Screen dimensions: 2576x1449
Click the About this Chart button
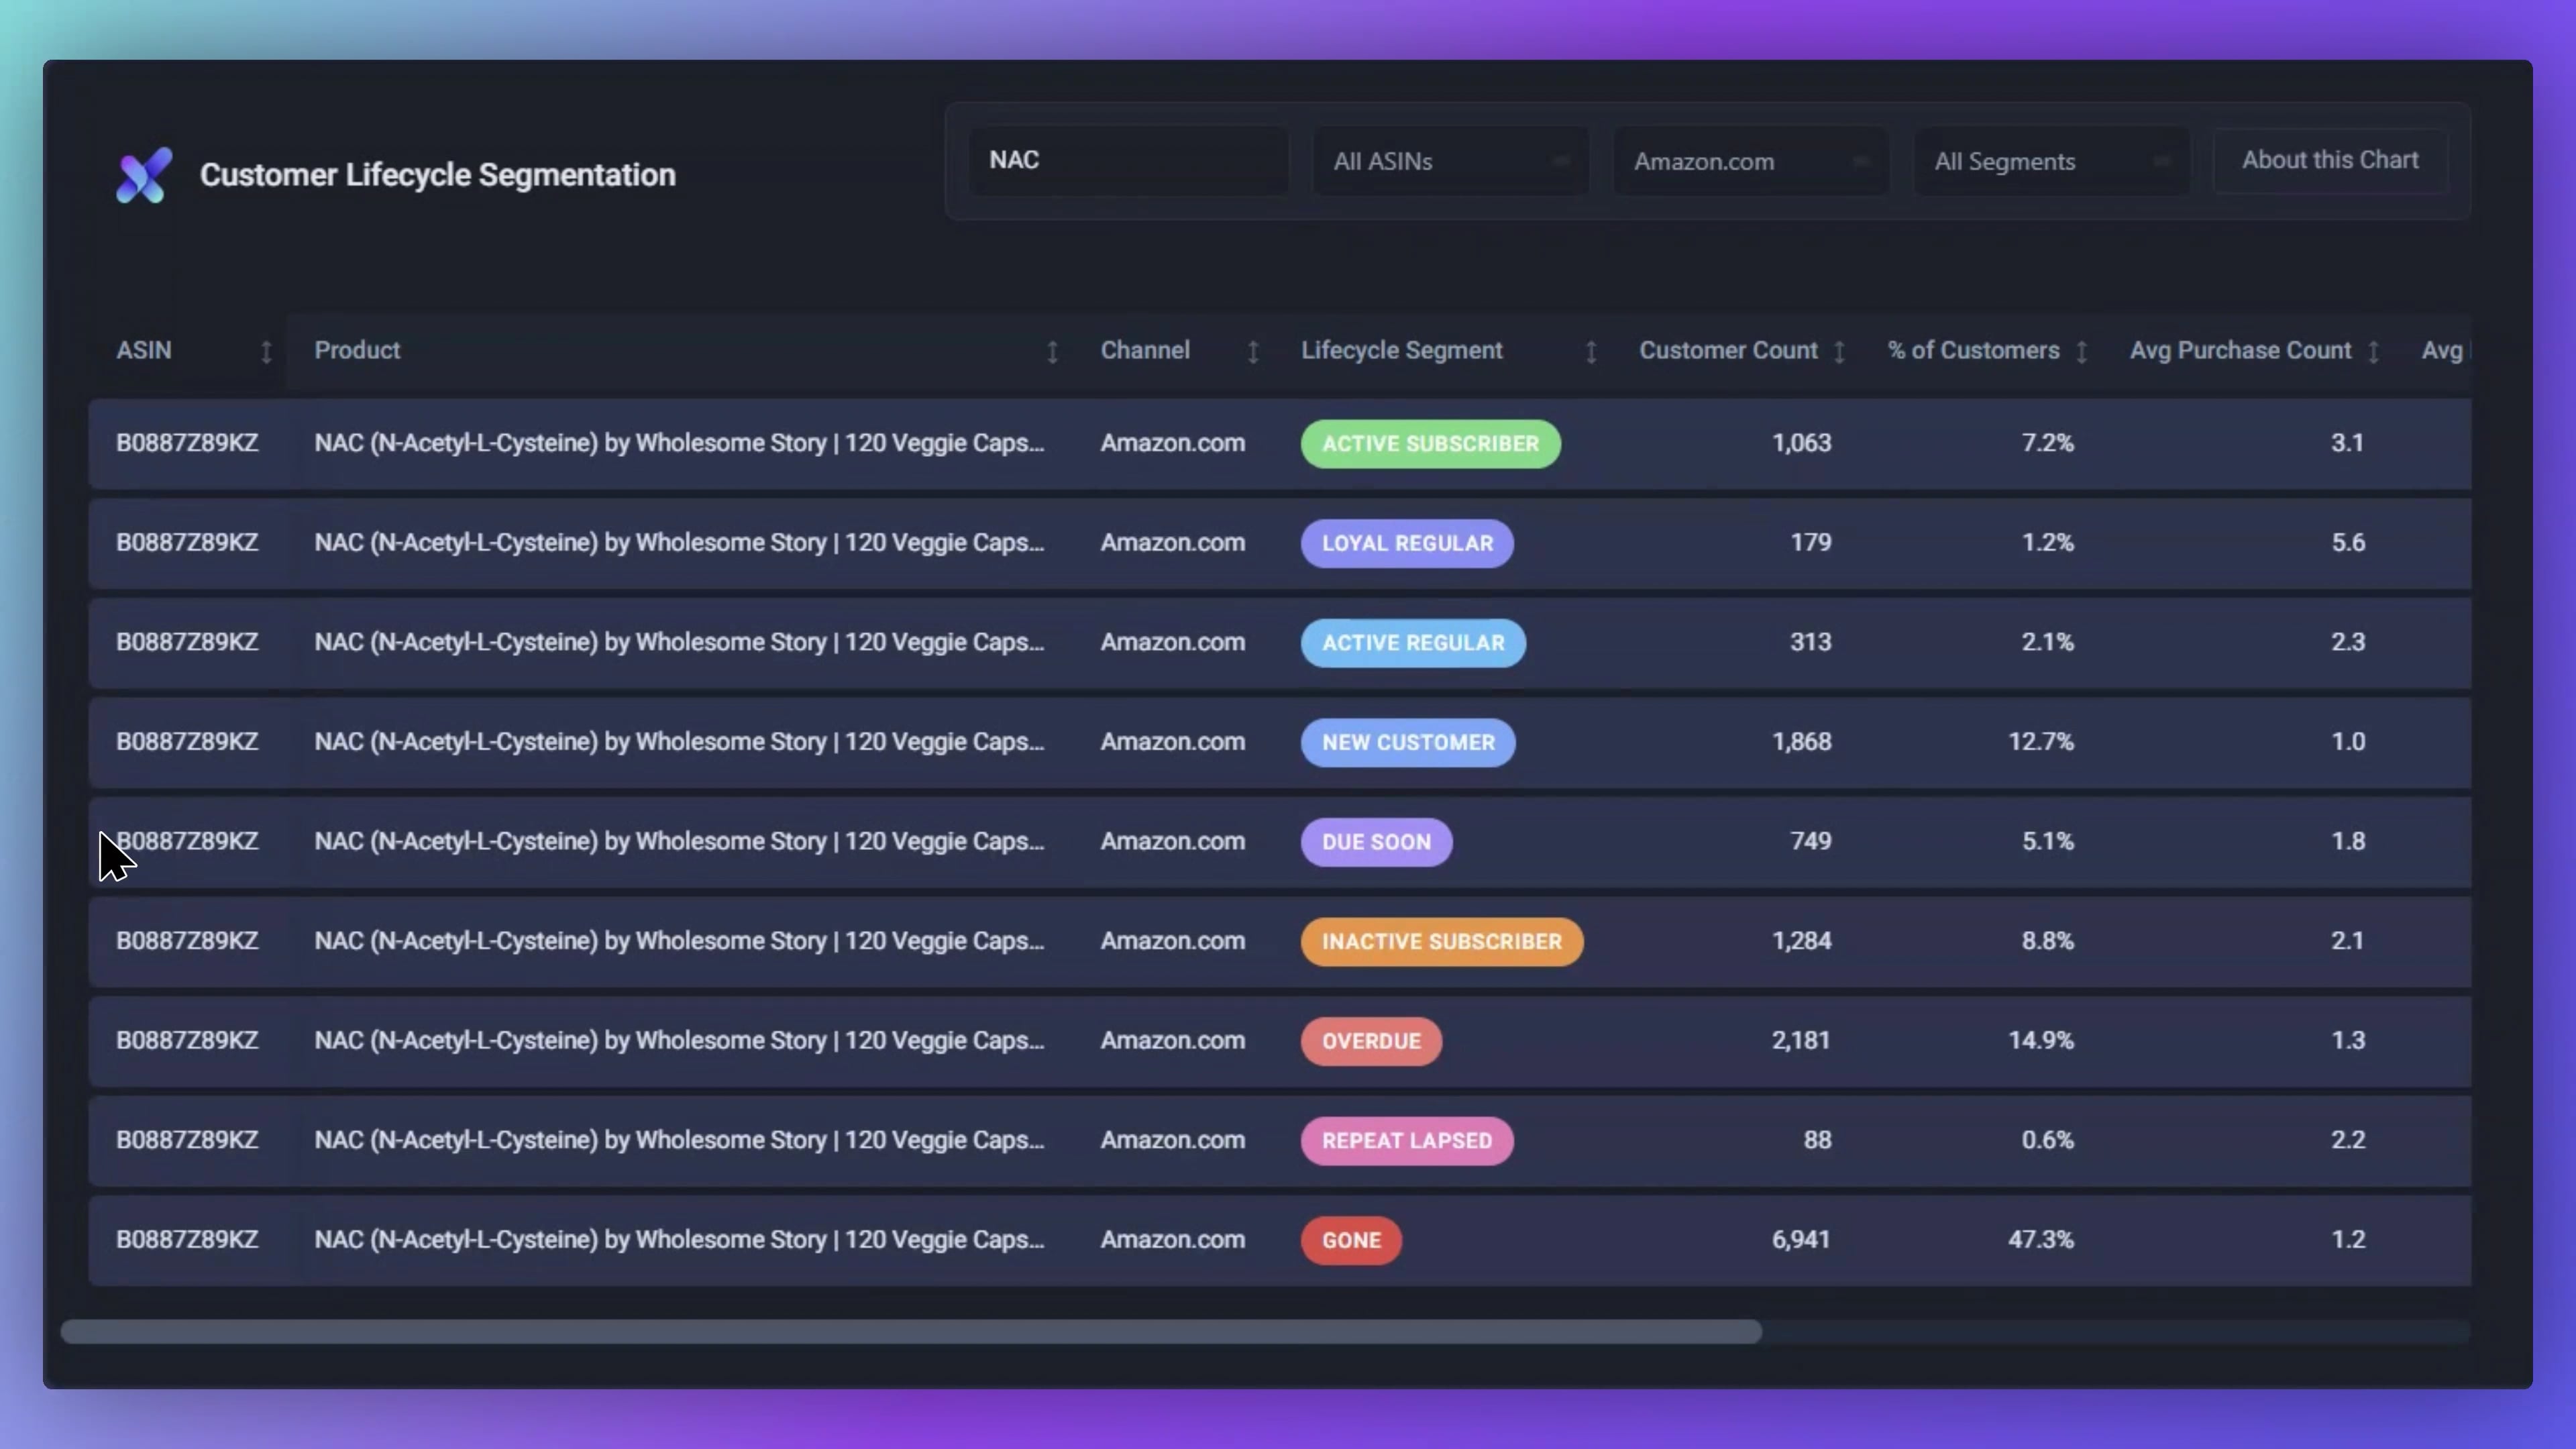[x=2330, y=160]
